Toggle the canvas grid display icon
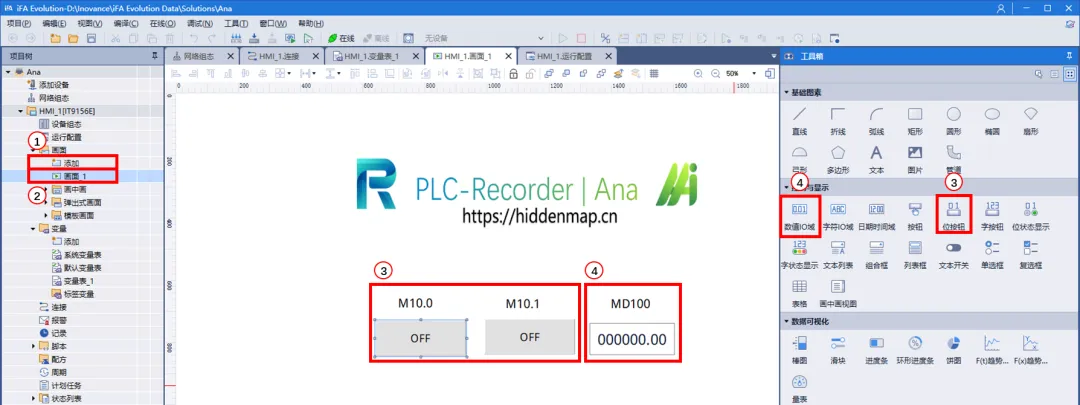The height and width of the screenshot is (405, 1080). 654,73
